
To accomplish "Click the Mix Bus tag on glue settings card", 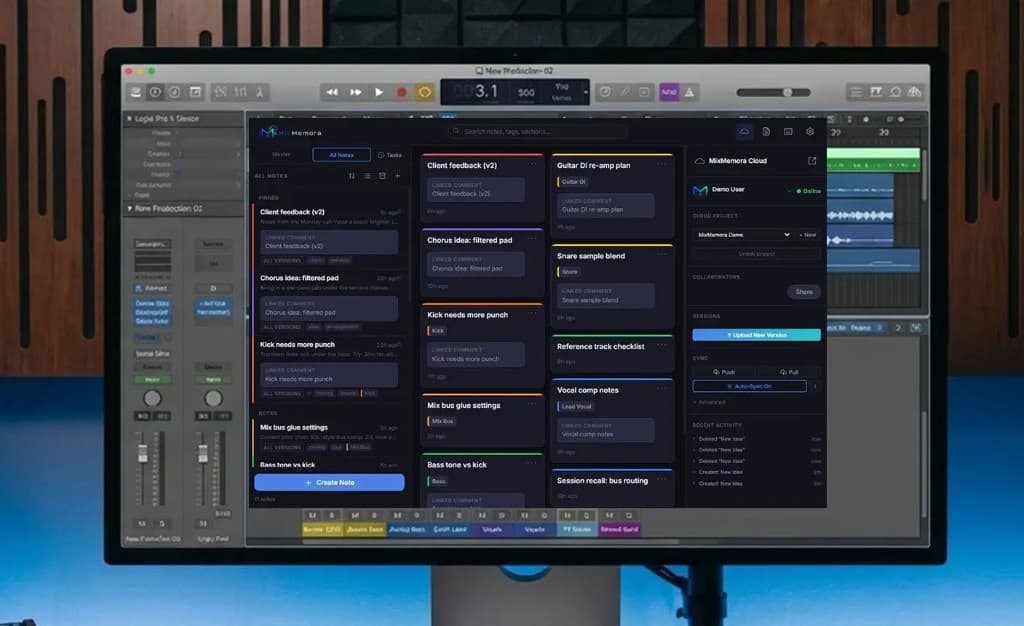I will click(x=441, y=422).
